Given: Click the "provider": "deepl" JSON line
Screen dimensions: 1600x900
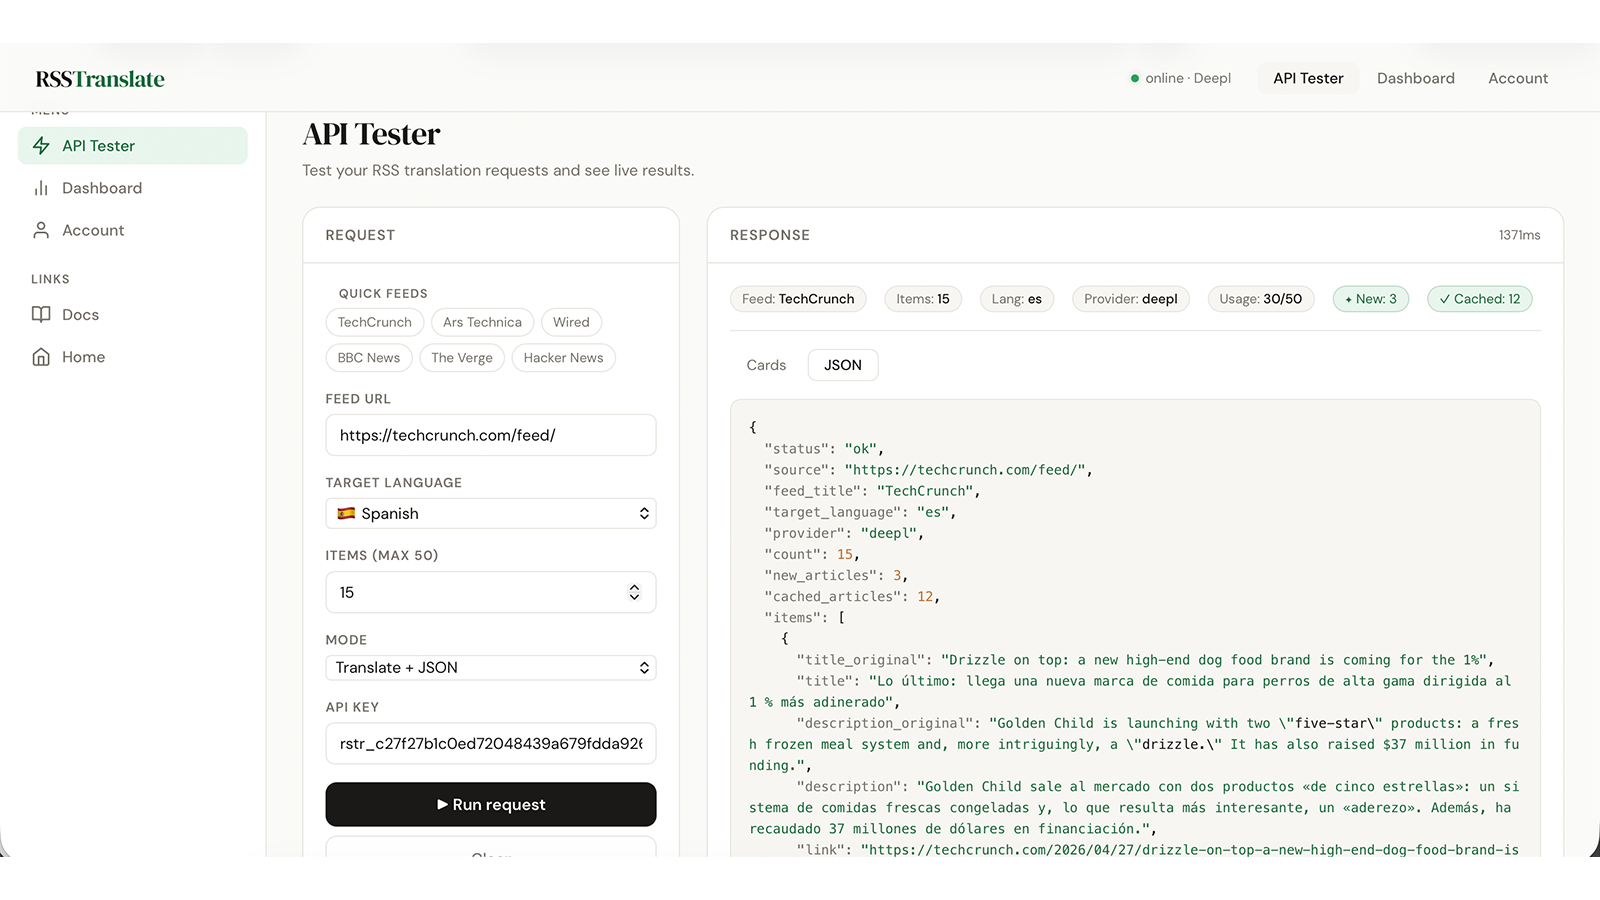Looking at the screenshot, I should point(844,533).
